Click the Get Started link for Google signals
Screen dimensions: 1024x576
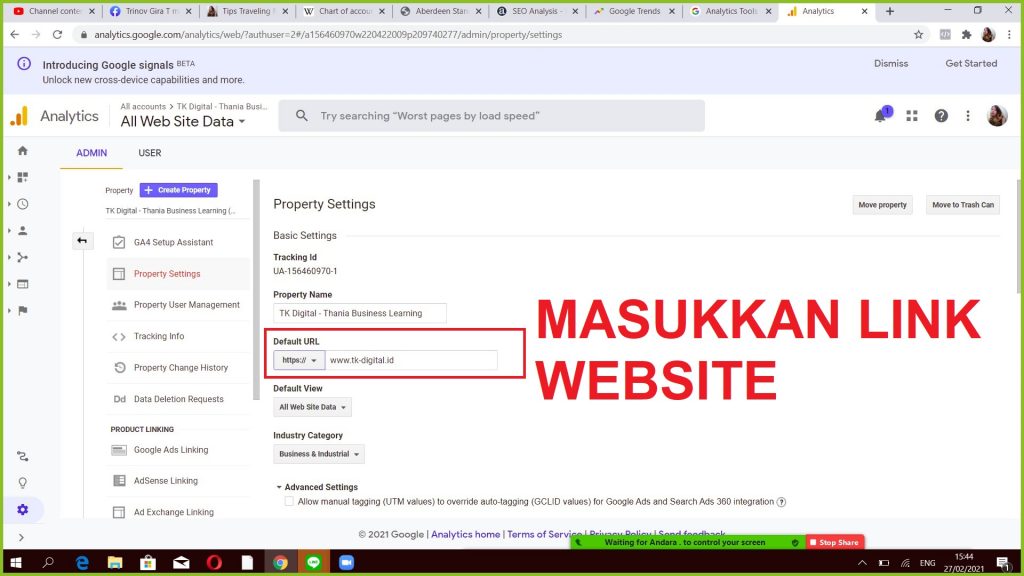(971, 64)
